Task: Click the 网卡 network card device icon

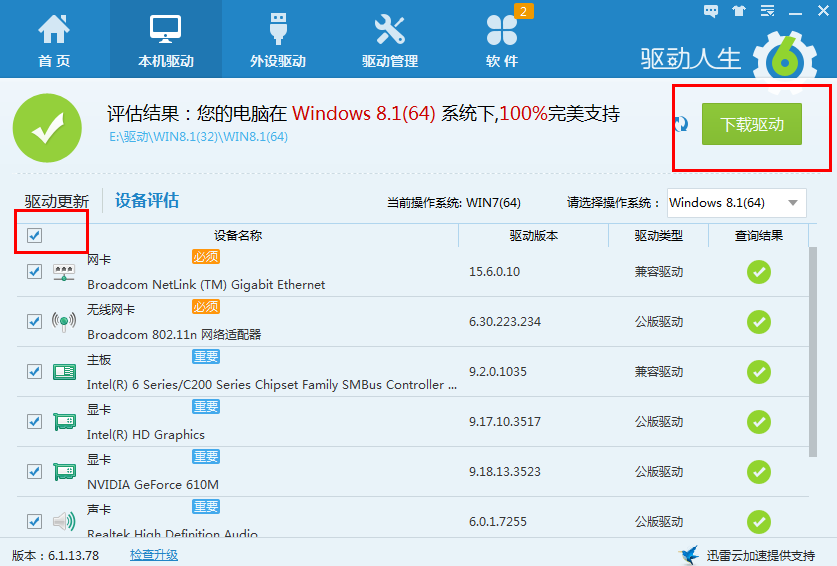Action: (64, 272)
